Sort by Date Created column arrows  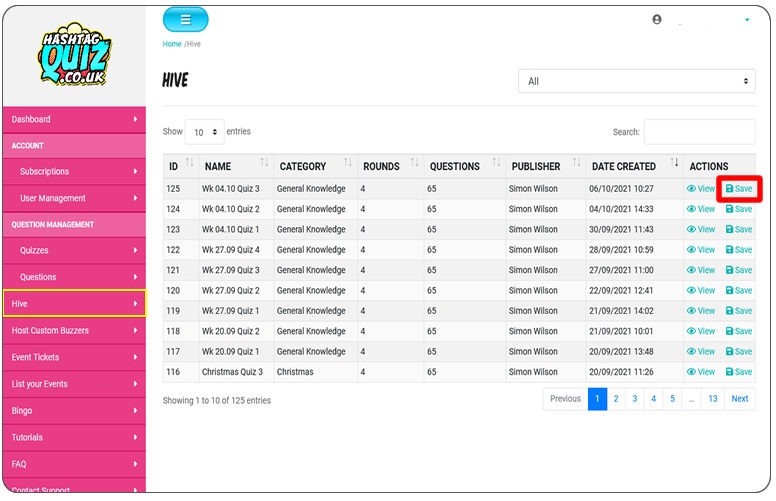coord(675,162)
